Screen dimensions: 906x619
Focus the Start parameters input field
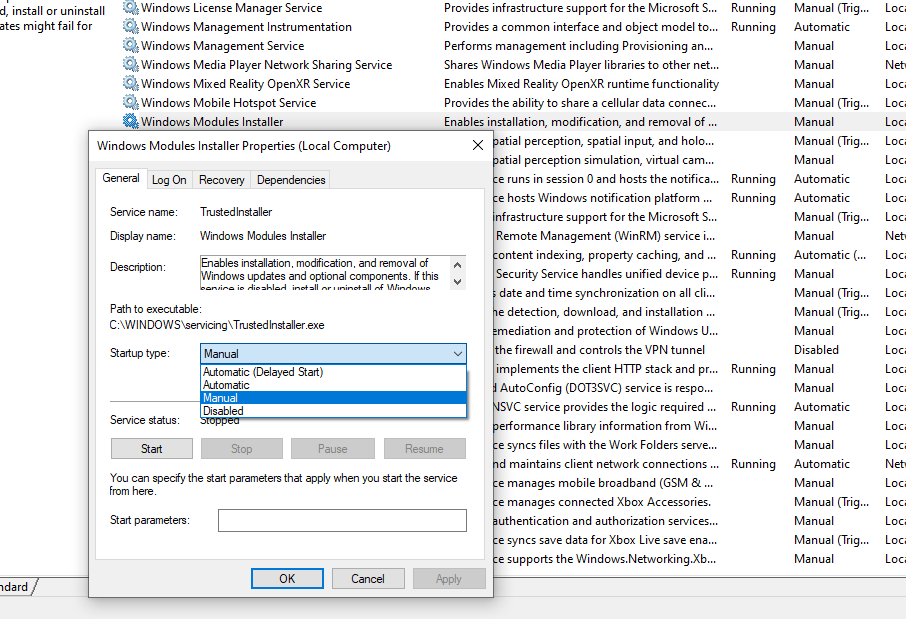(342, 520)
